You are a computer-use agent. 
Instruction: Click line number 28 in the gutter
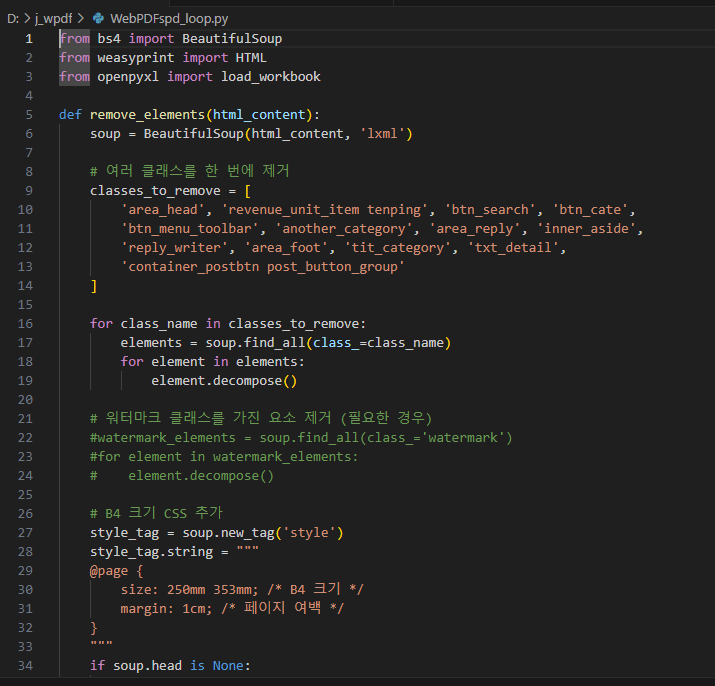tap(25, 552)
